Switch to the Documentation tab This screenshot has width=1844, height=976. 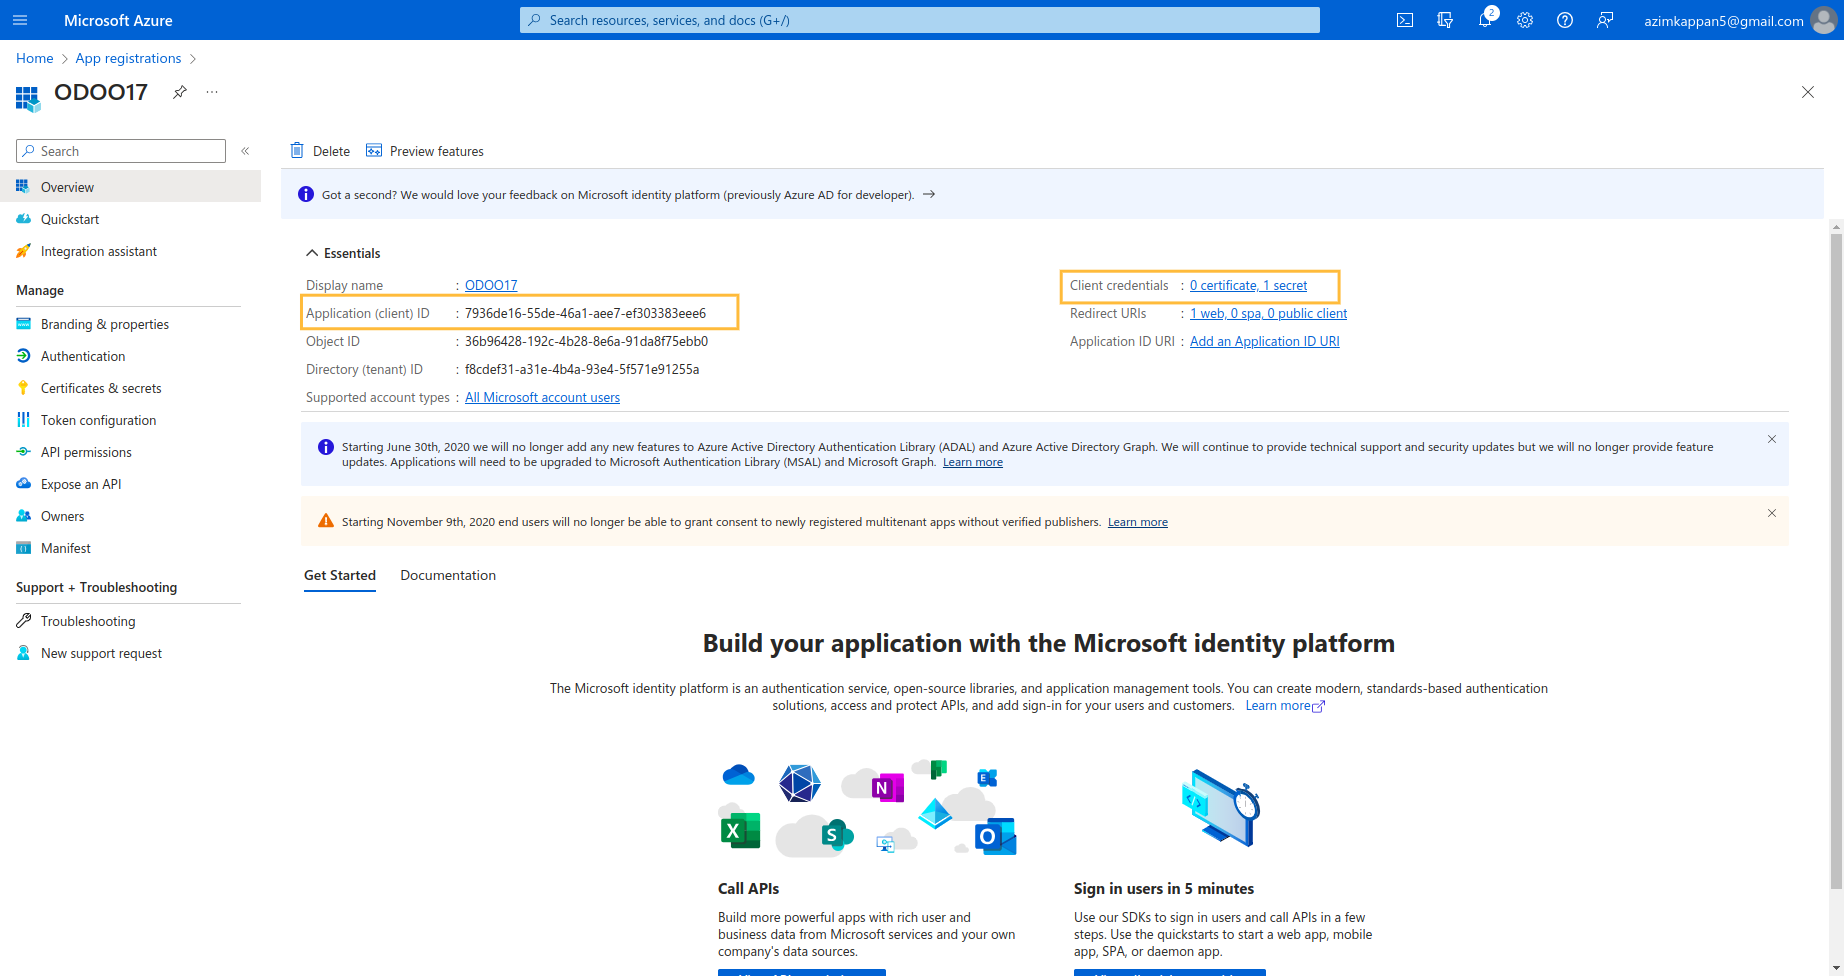(448, 575)
